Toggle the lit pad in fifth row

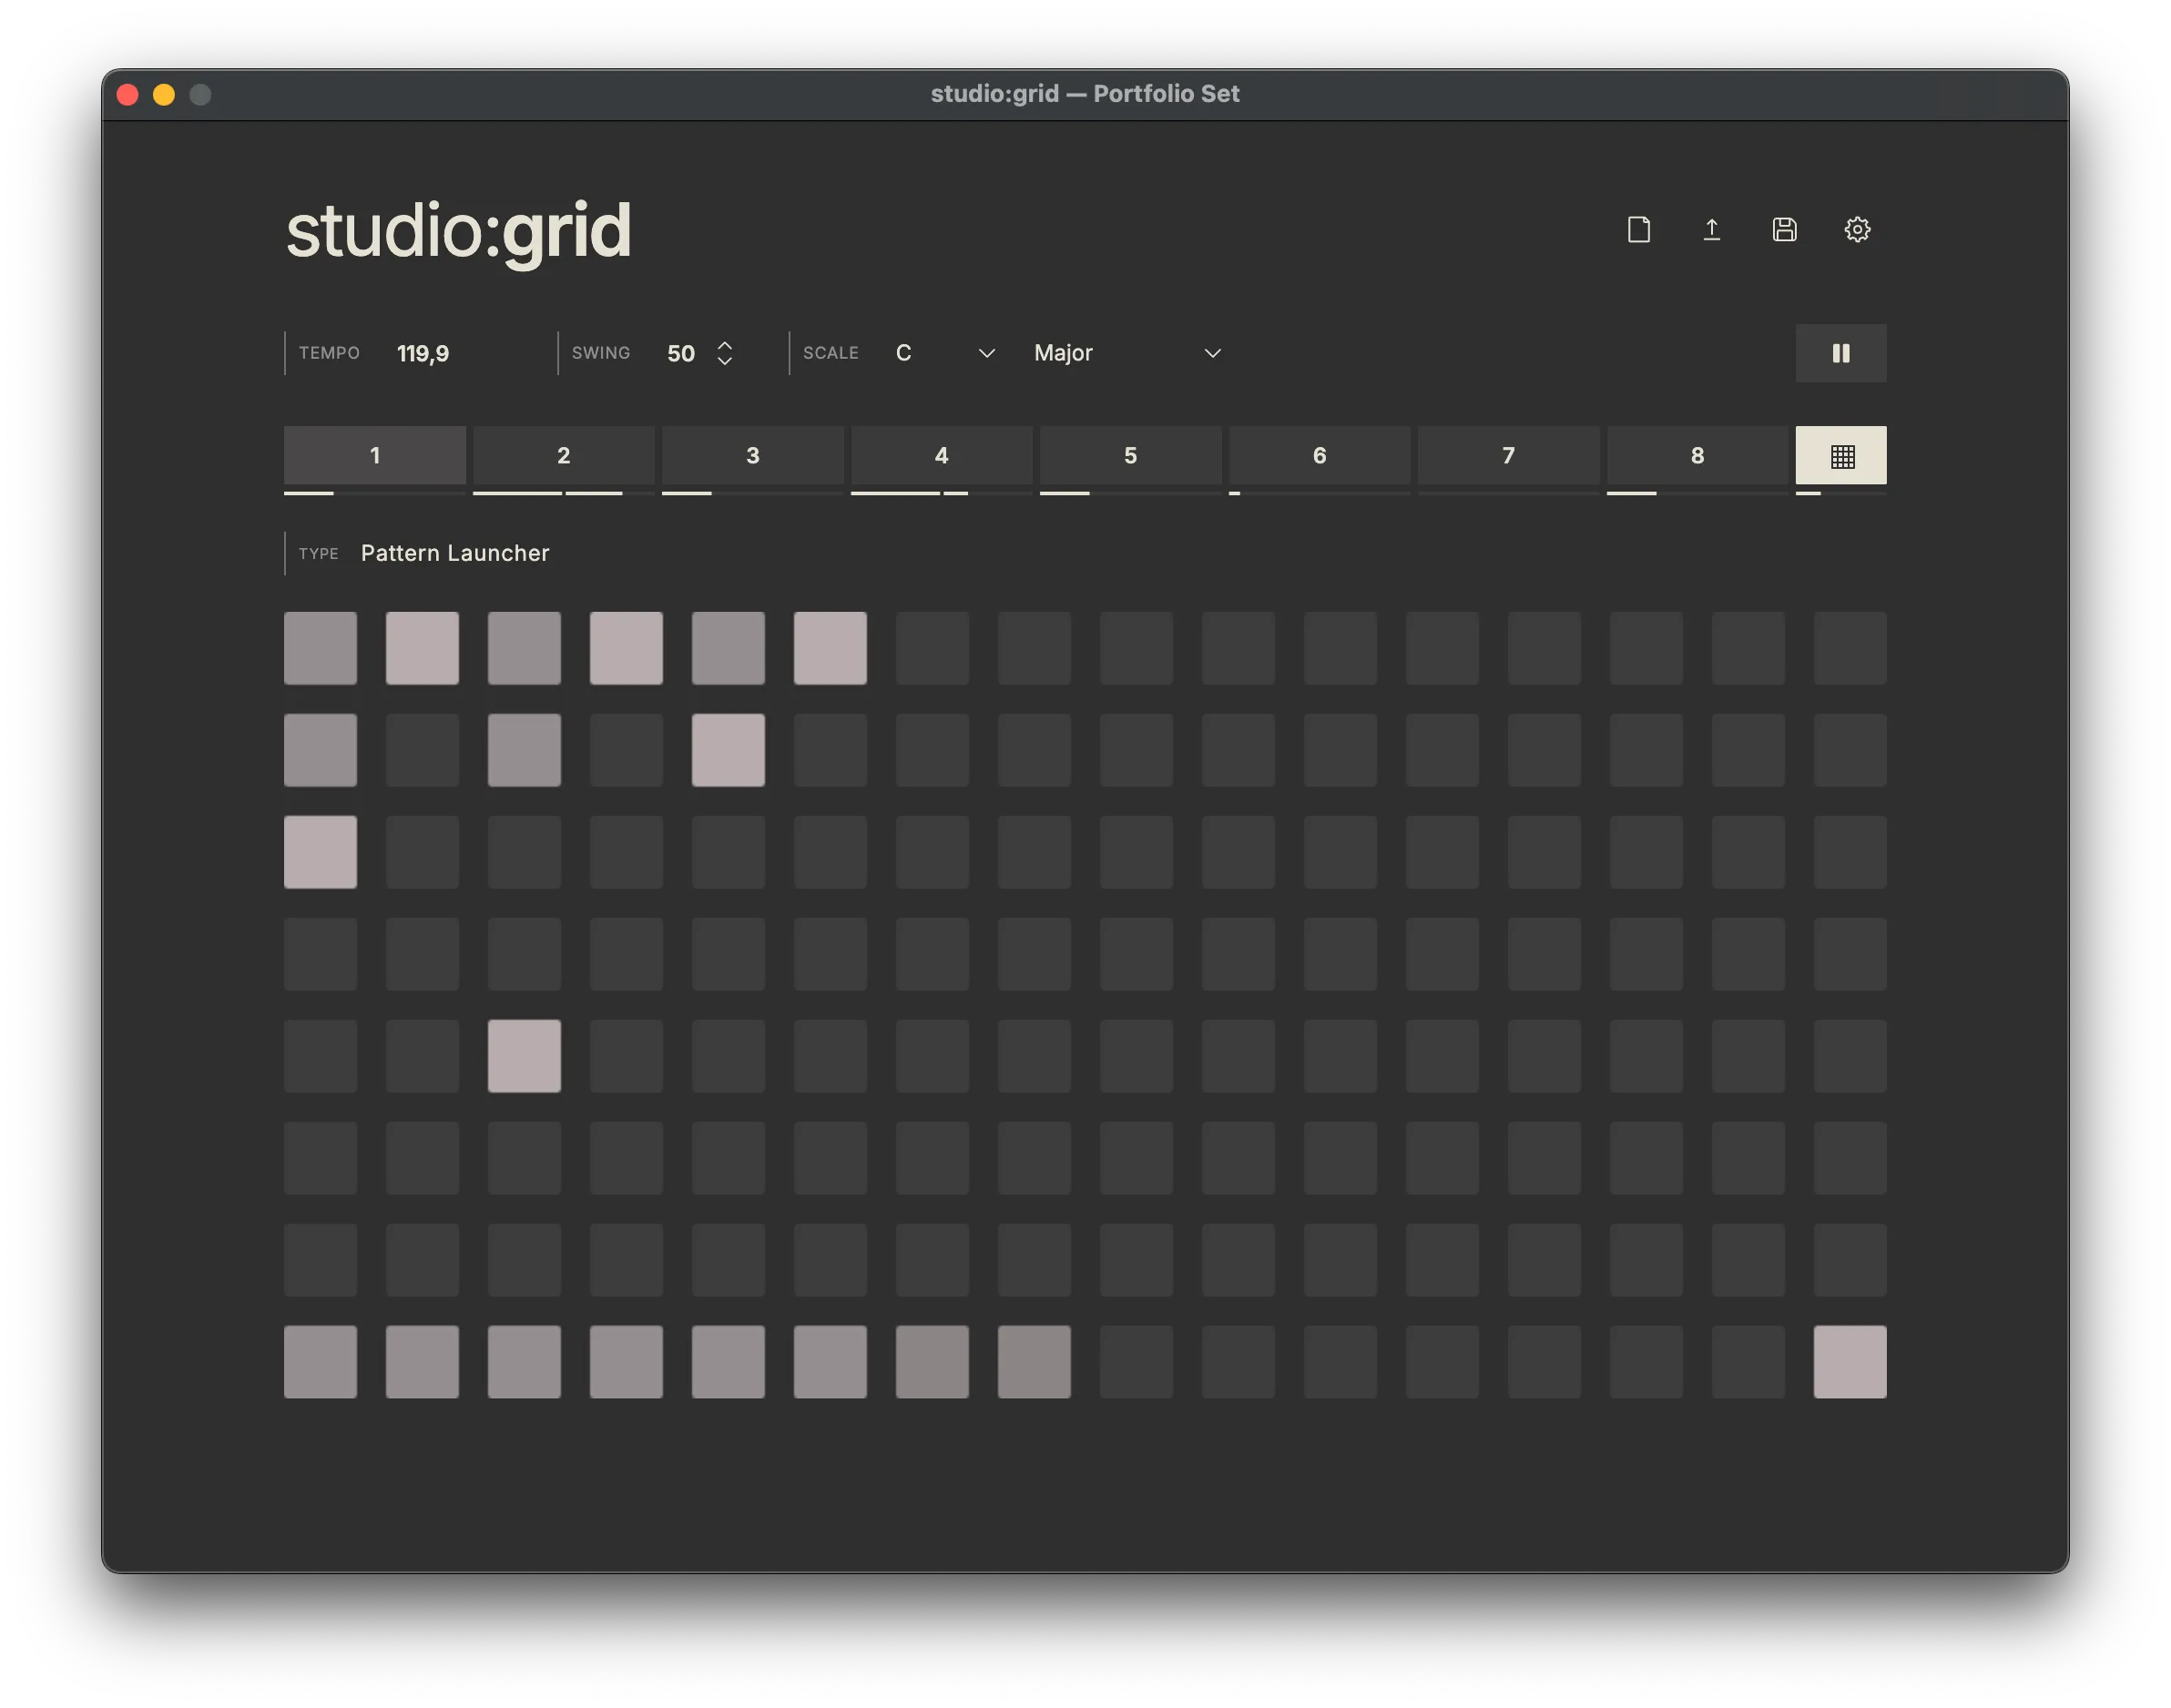coord(524,1056)
